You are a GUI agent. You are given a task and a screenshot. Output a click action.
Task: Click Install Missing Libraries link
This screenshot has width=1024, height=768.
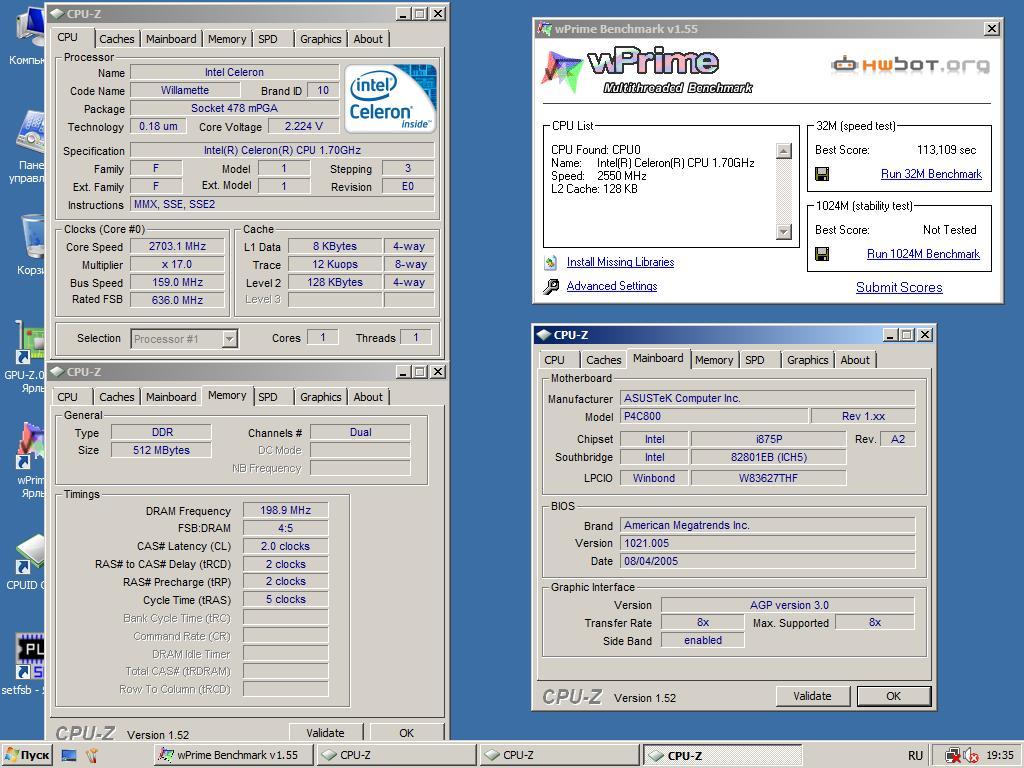coord(620,262)
